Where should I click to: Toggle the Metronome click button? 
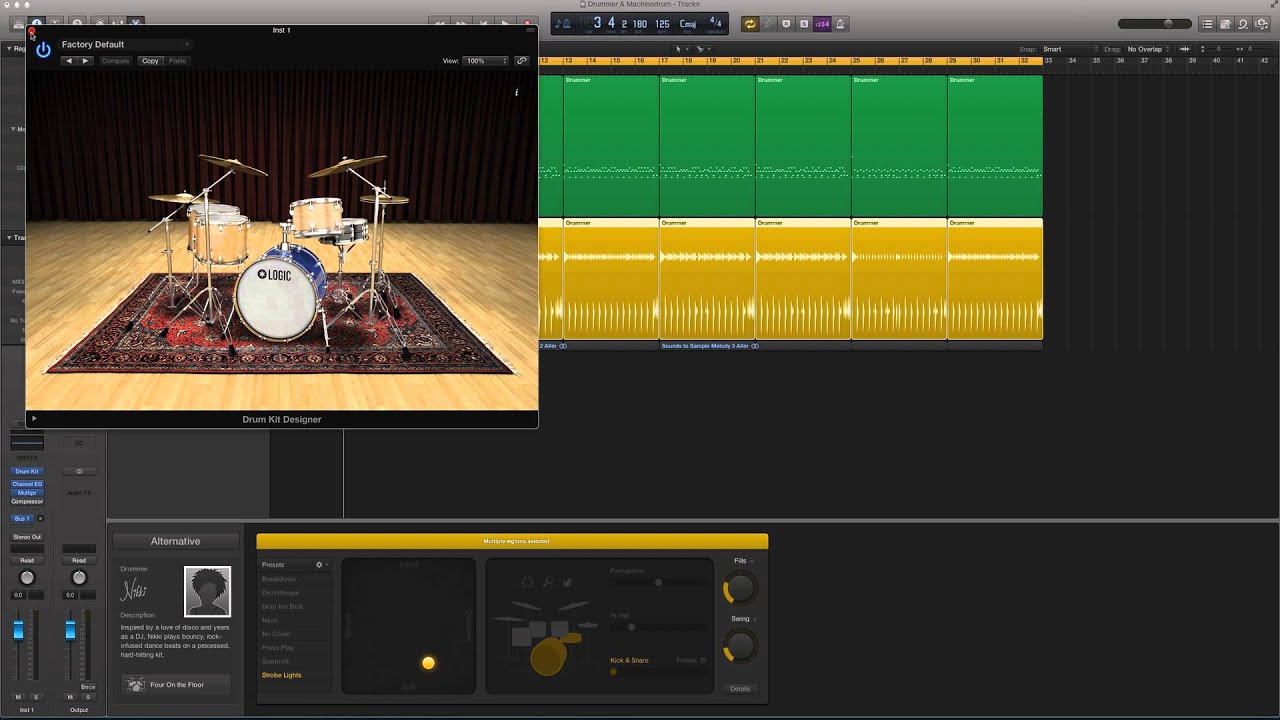click(x=840, y=23)
